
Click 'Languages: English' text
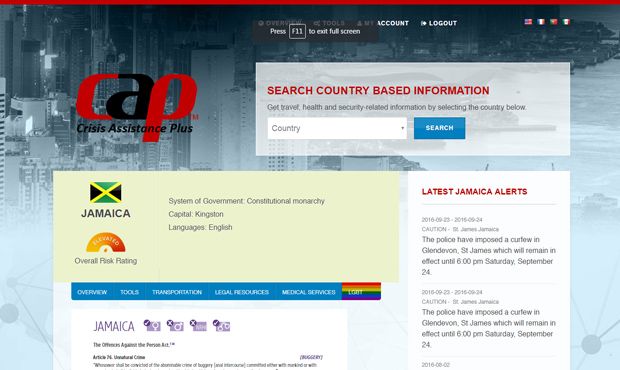tap(200, 227)
